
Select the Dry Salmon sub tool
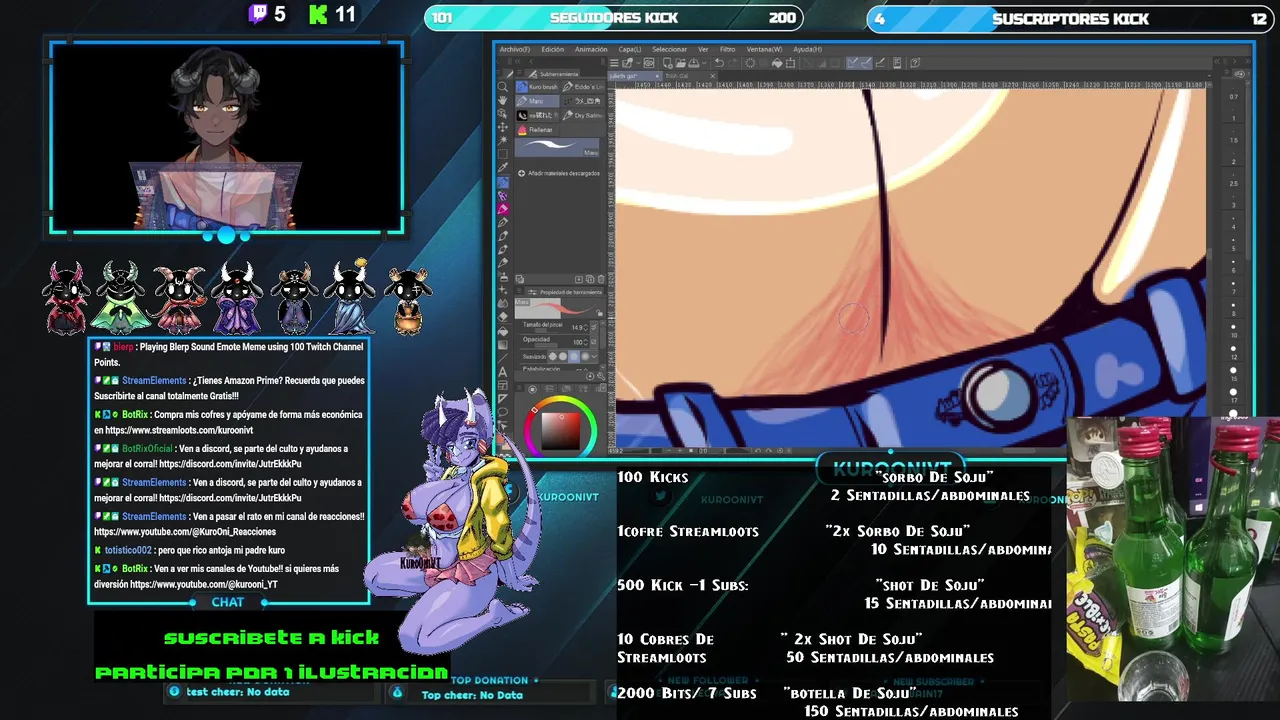(x=582, y=115)
